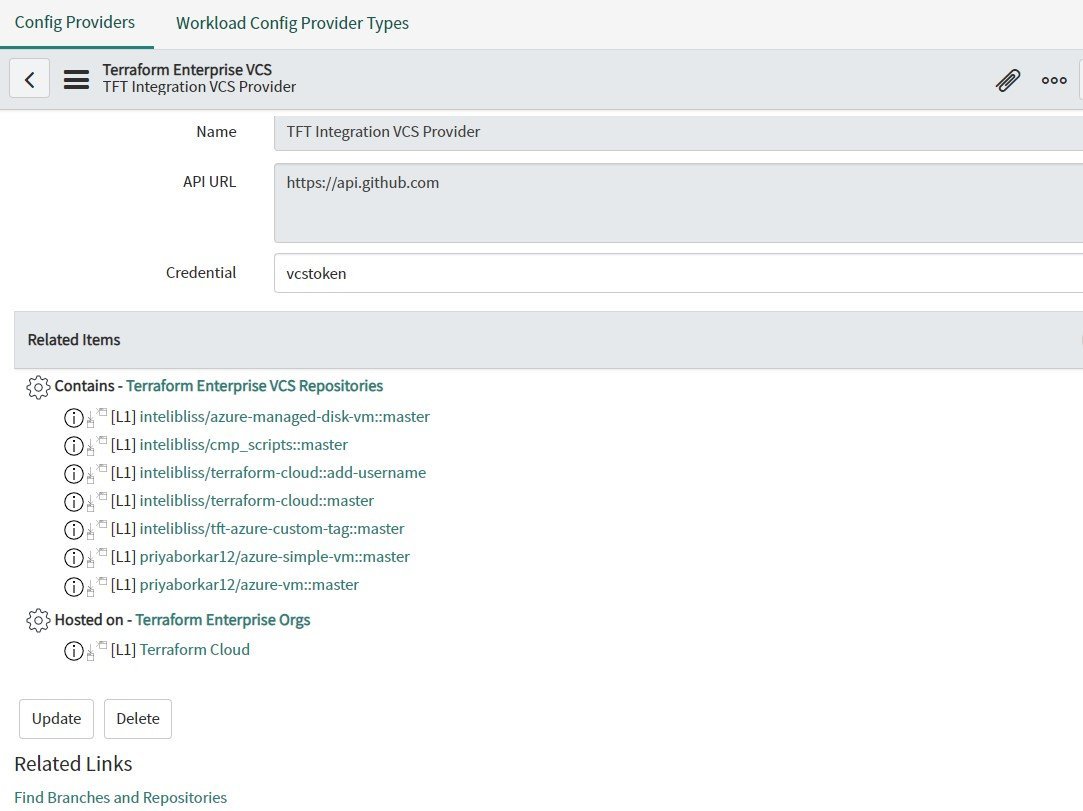This screenshot has height=811, width=1083.
Task: Switch to Config Providers tab
Action: (75, 22)
